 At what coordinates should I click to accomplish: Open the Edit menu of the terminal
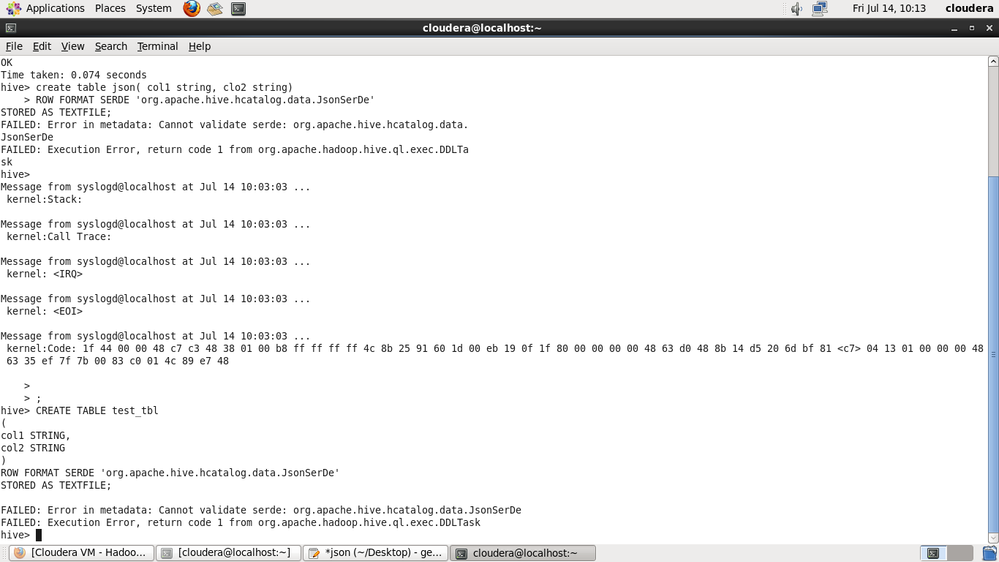click(42, 47)
